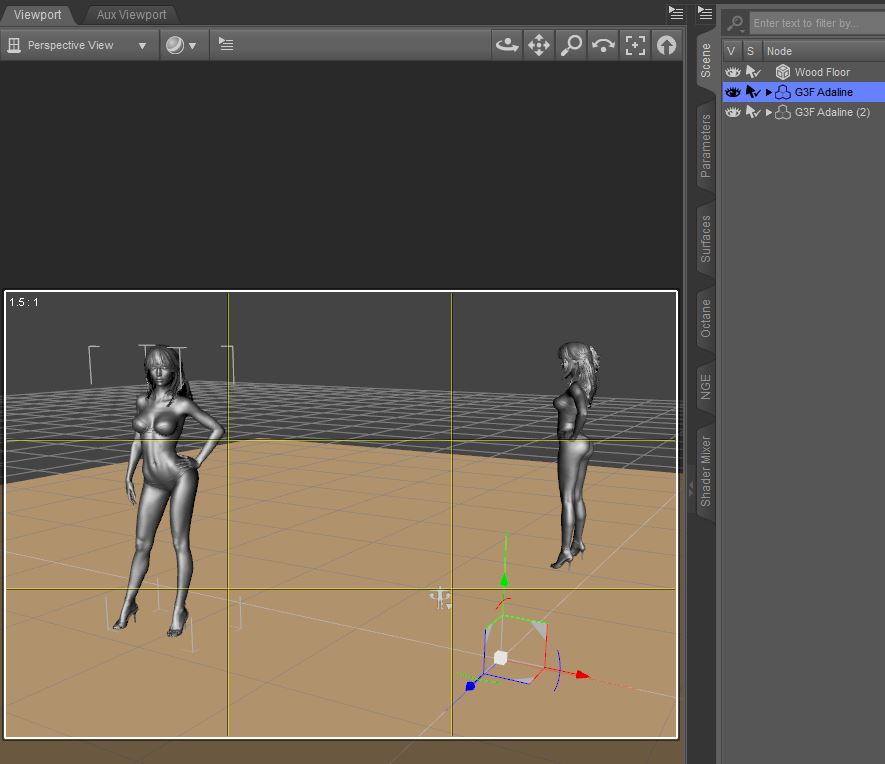This screenshot has width=885, height=764.
Task: Open the Perspective View camera dropdown
Action: 80,45
